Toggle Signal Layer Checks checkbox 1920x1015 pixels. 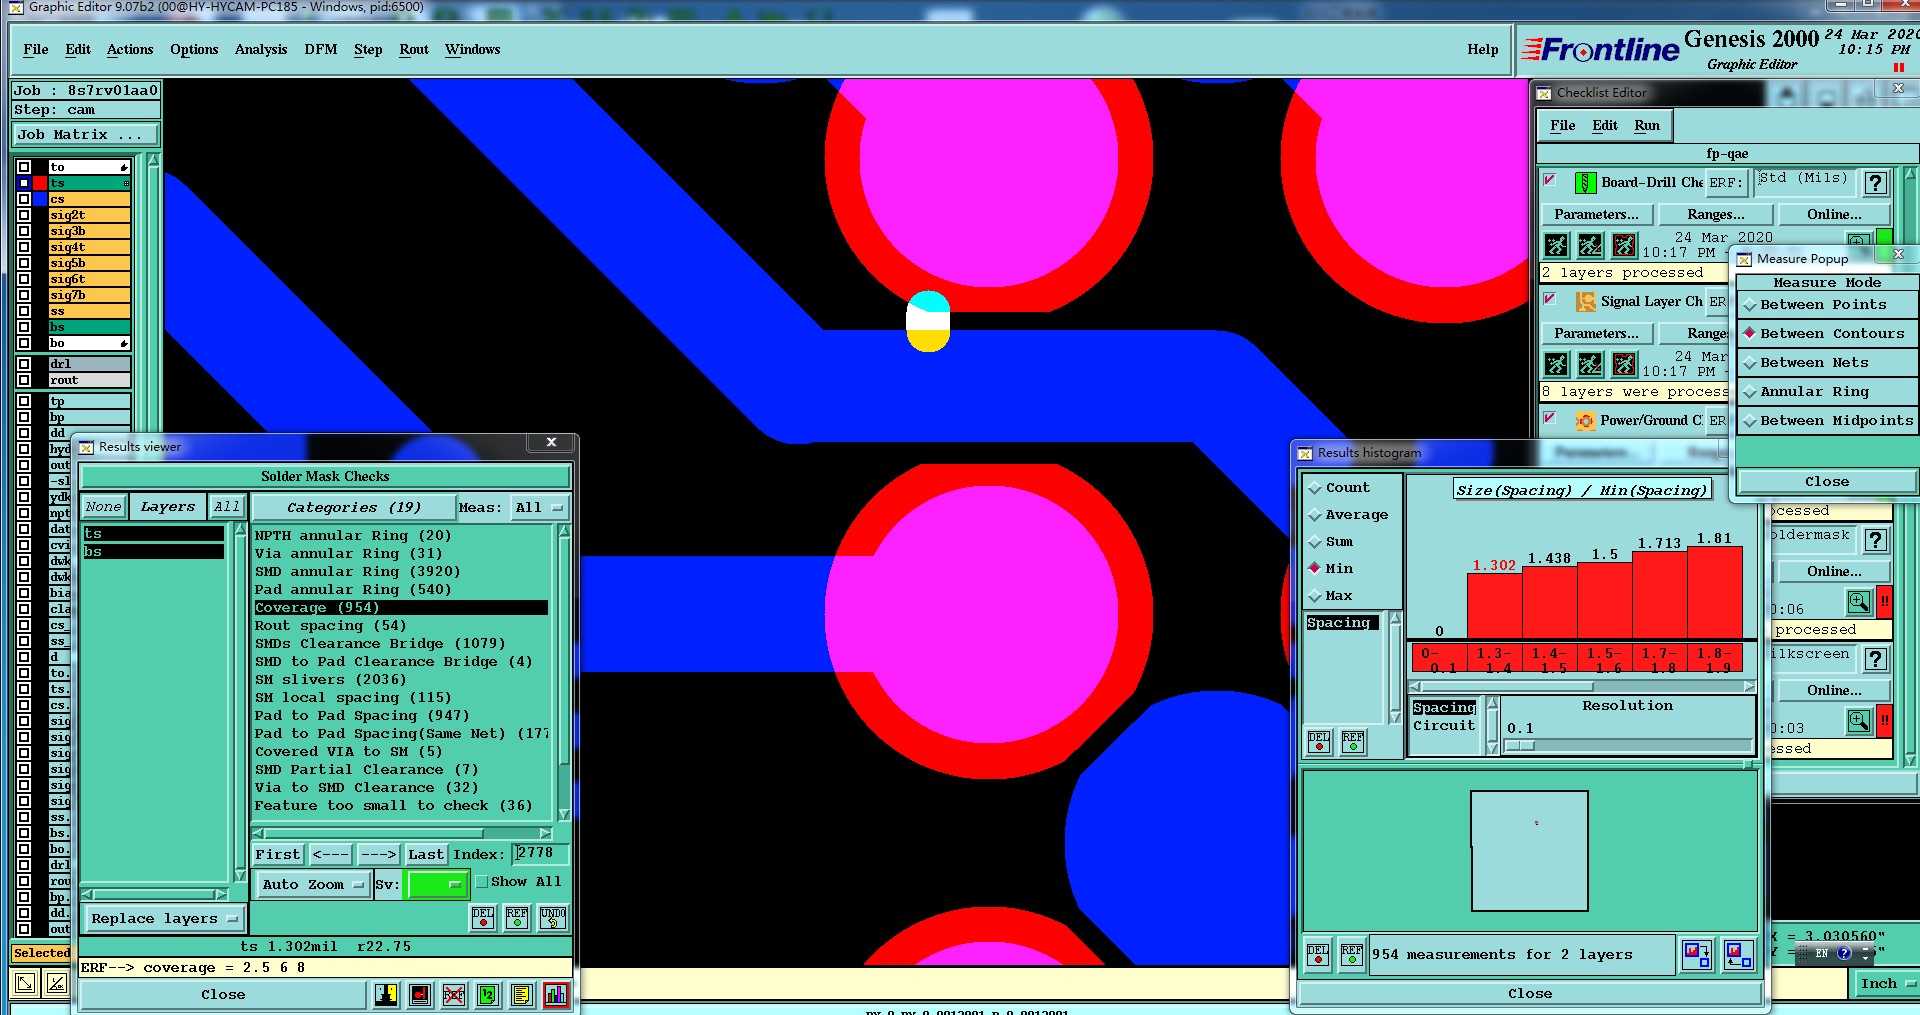pyautogui.click(x=1549, y=299)
